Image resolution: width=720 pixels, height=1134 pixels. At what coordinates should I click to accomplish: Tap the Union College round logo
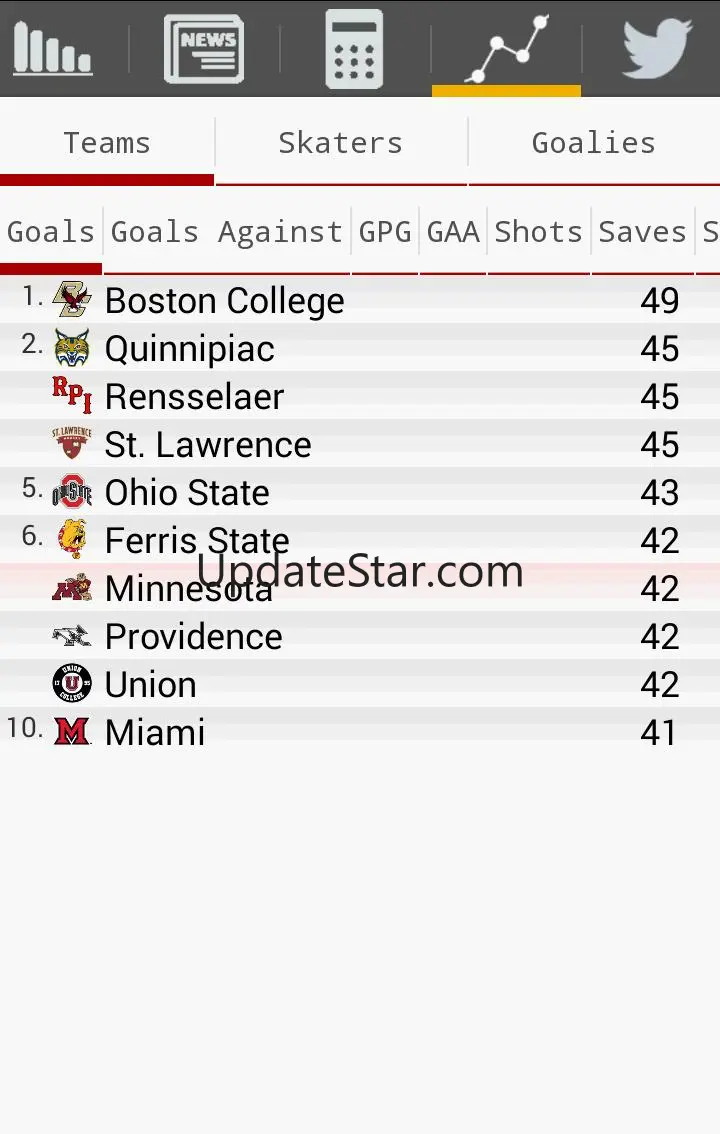pos(71,684)
